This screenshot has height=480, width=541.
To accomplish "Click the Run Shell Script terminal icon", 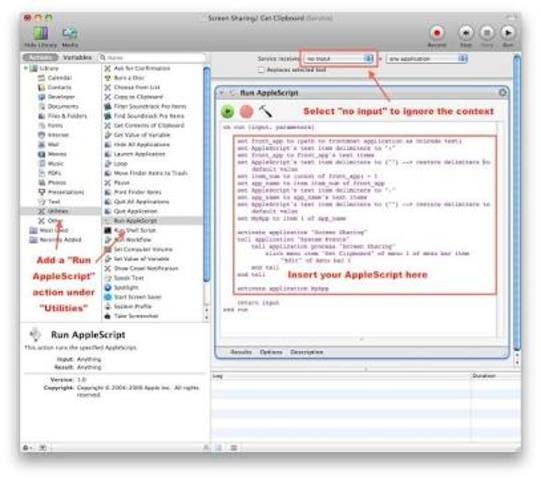I will 108,230.
